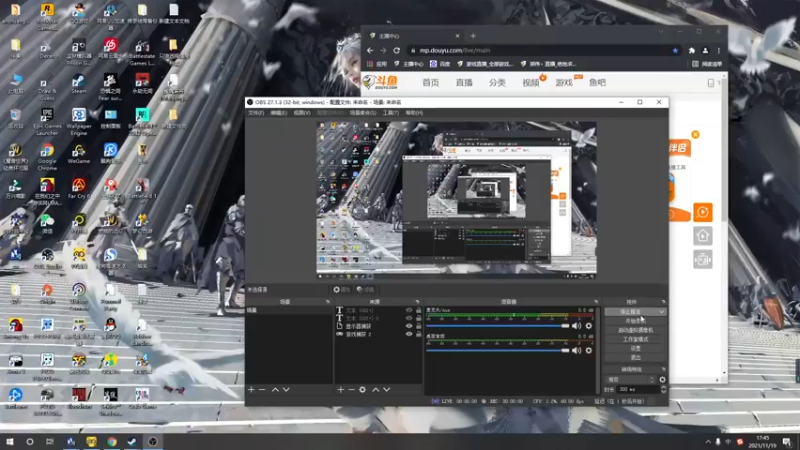The height and width of the screenshot is (450, 800).
Task: Click the OBS icon in the taskbar
Action: (x=153, y=441)
